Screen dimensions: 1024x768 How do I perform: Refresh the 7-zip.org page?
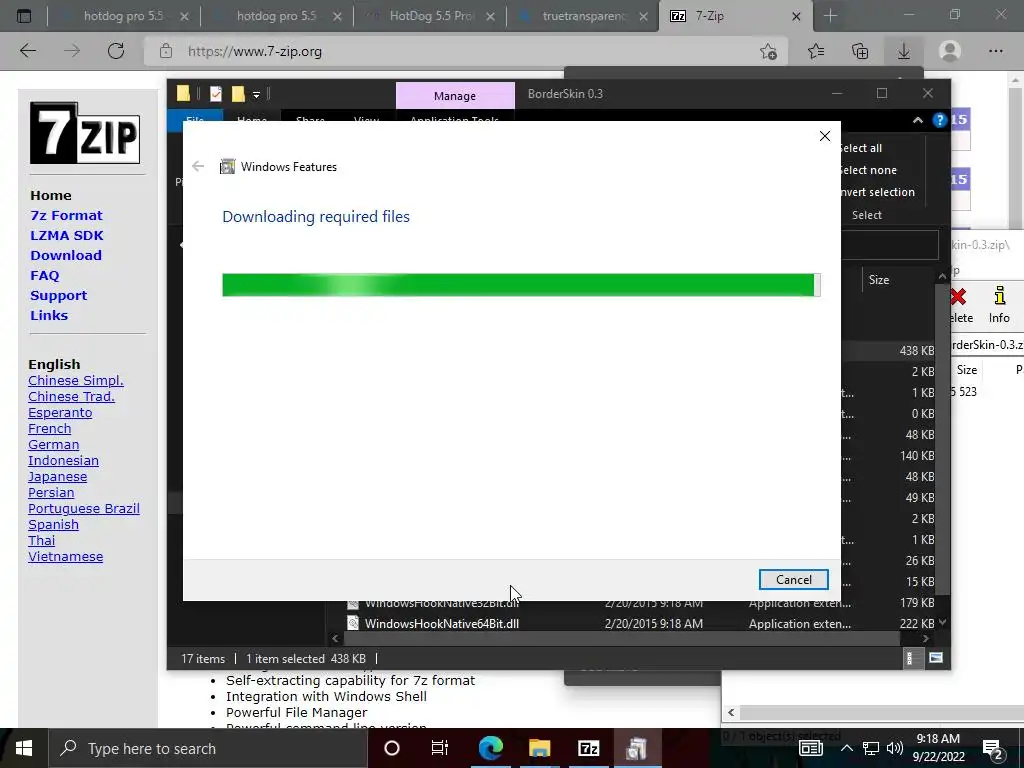coord(116,51)
